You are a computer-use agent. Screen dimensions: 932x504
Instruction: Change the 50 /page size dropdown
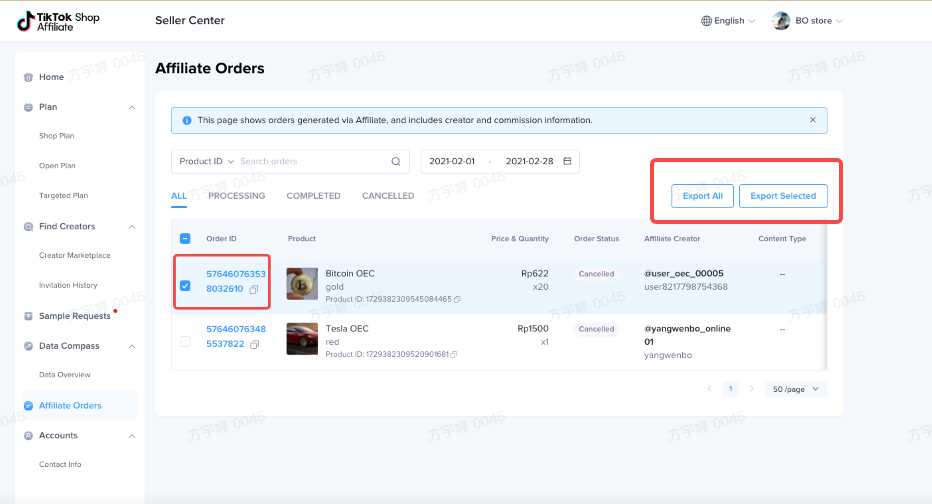tap(796, 389)
